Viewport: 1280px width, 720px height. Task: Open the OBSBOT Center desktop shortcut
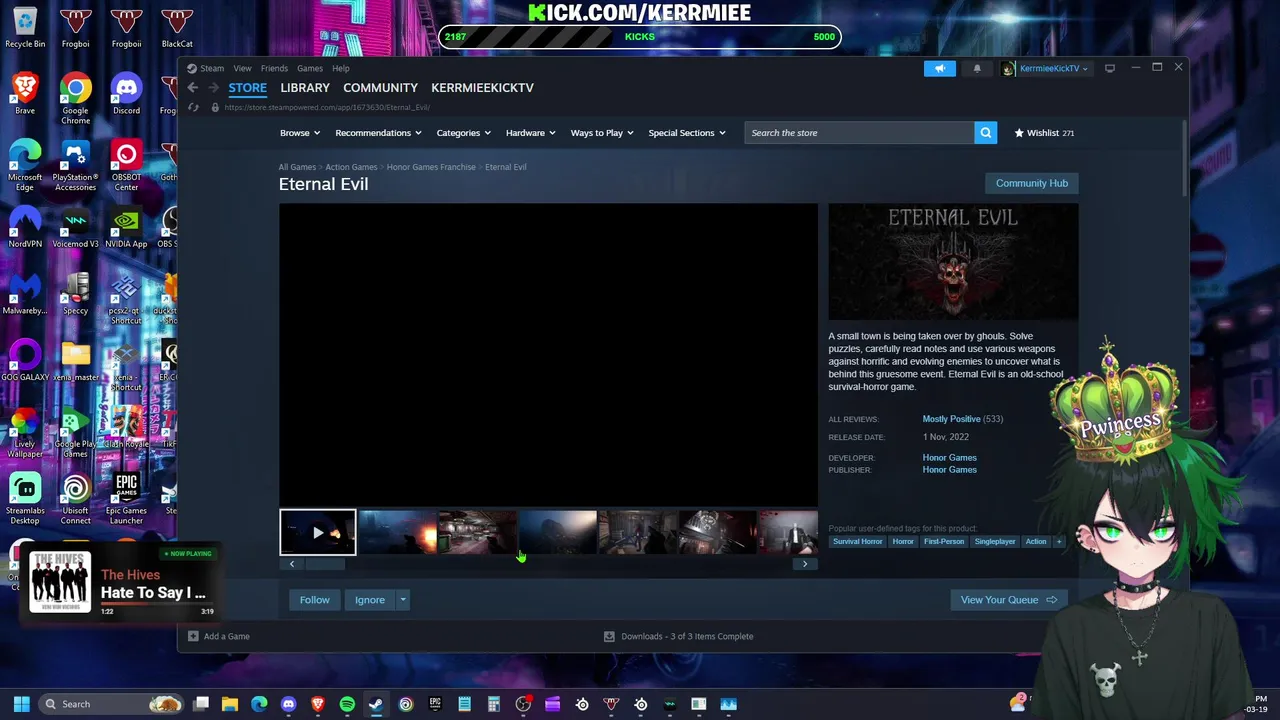(x=126, y=165)
